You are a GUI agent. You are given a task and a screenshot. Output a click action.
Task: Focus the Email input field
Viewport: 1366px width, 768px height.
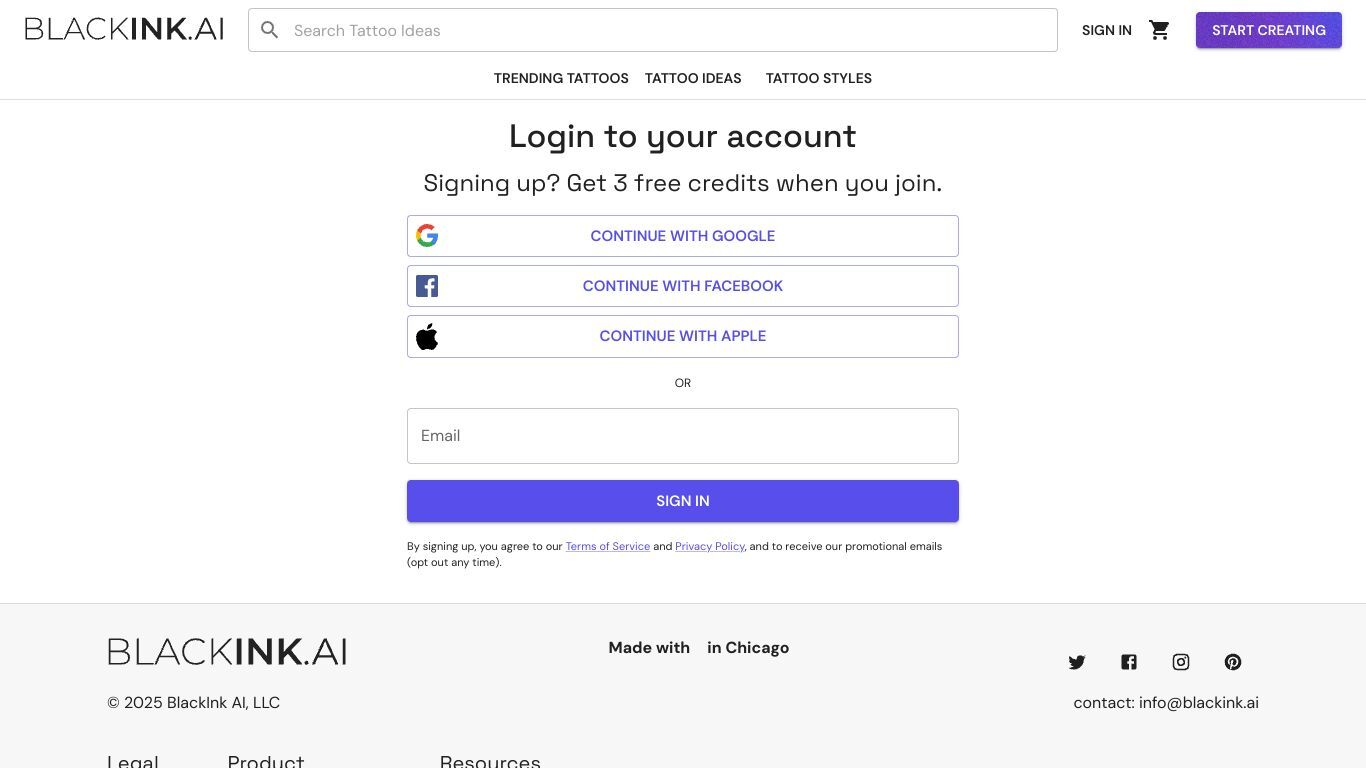pos(683,436)
